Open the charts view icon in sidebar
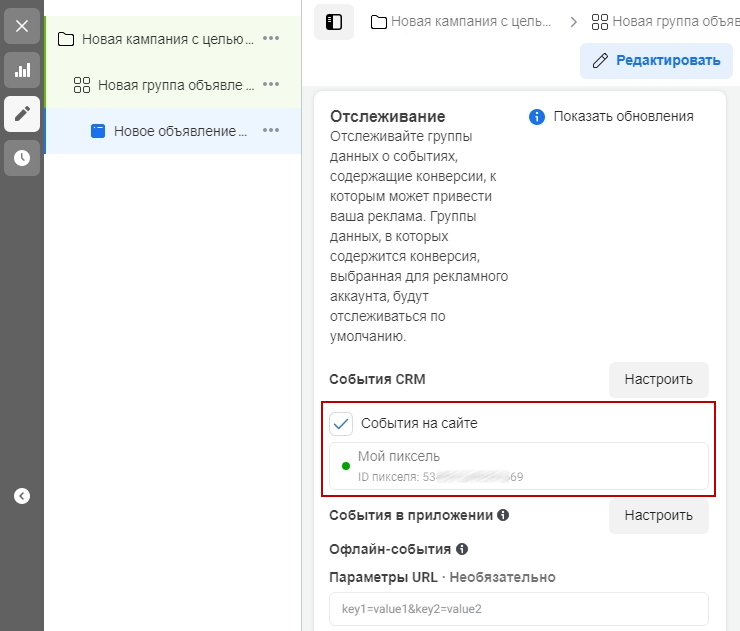Viewport: 740px width, 631px height. (22, 70)
